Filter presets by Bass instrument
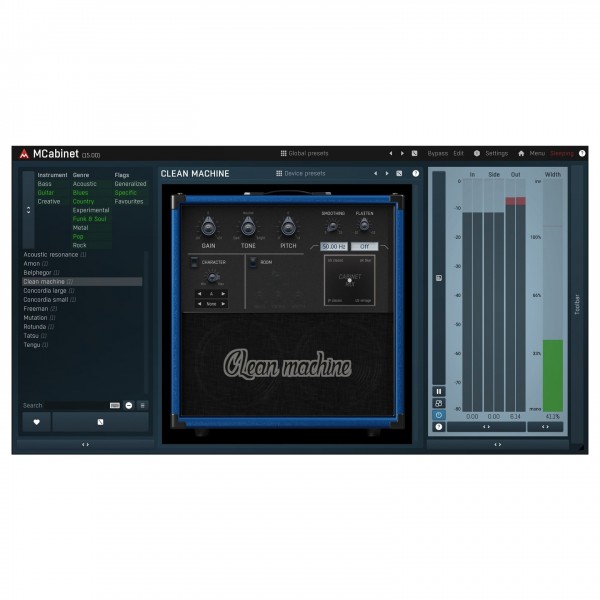Image resolution: width=600 pixels, height=600 pixels. tap(44, 184)
